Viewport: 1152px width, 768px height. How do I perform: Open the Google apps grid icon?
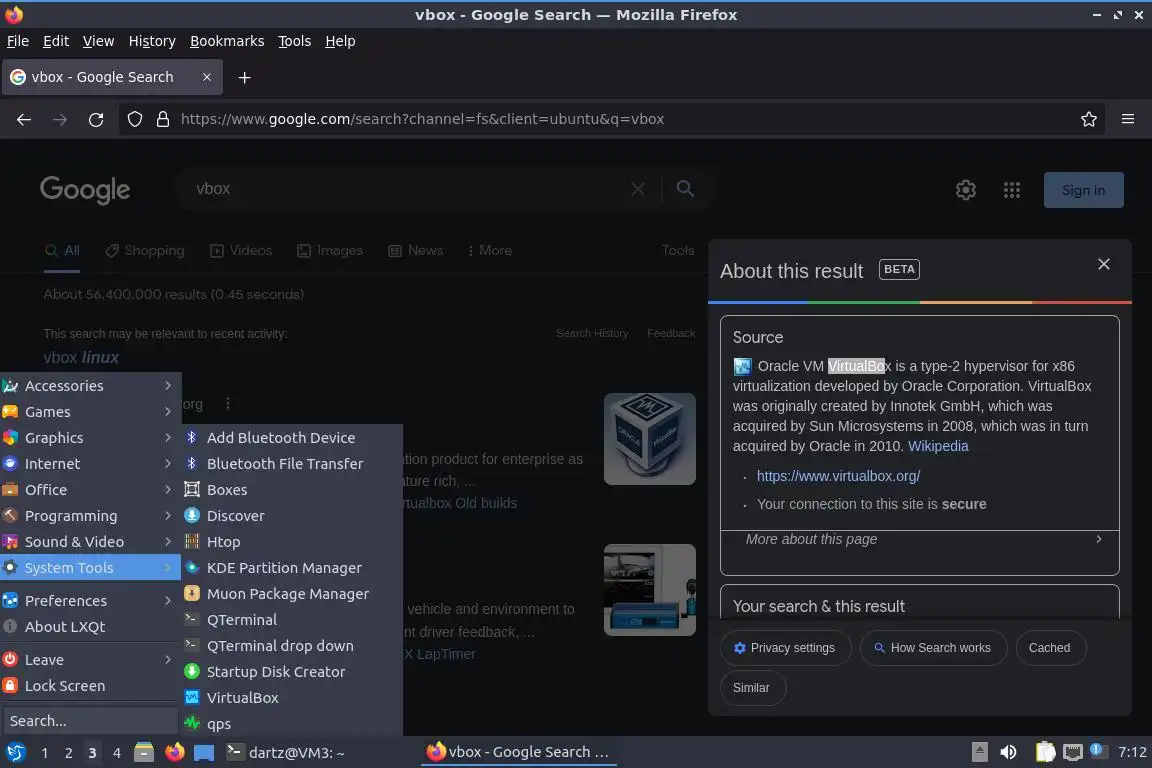[x=1012, y=190]
